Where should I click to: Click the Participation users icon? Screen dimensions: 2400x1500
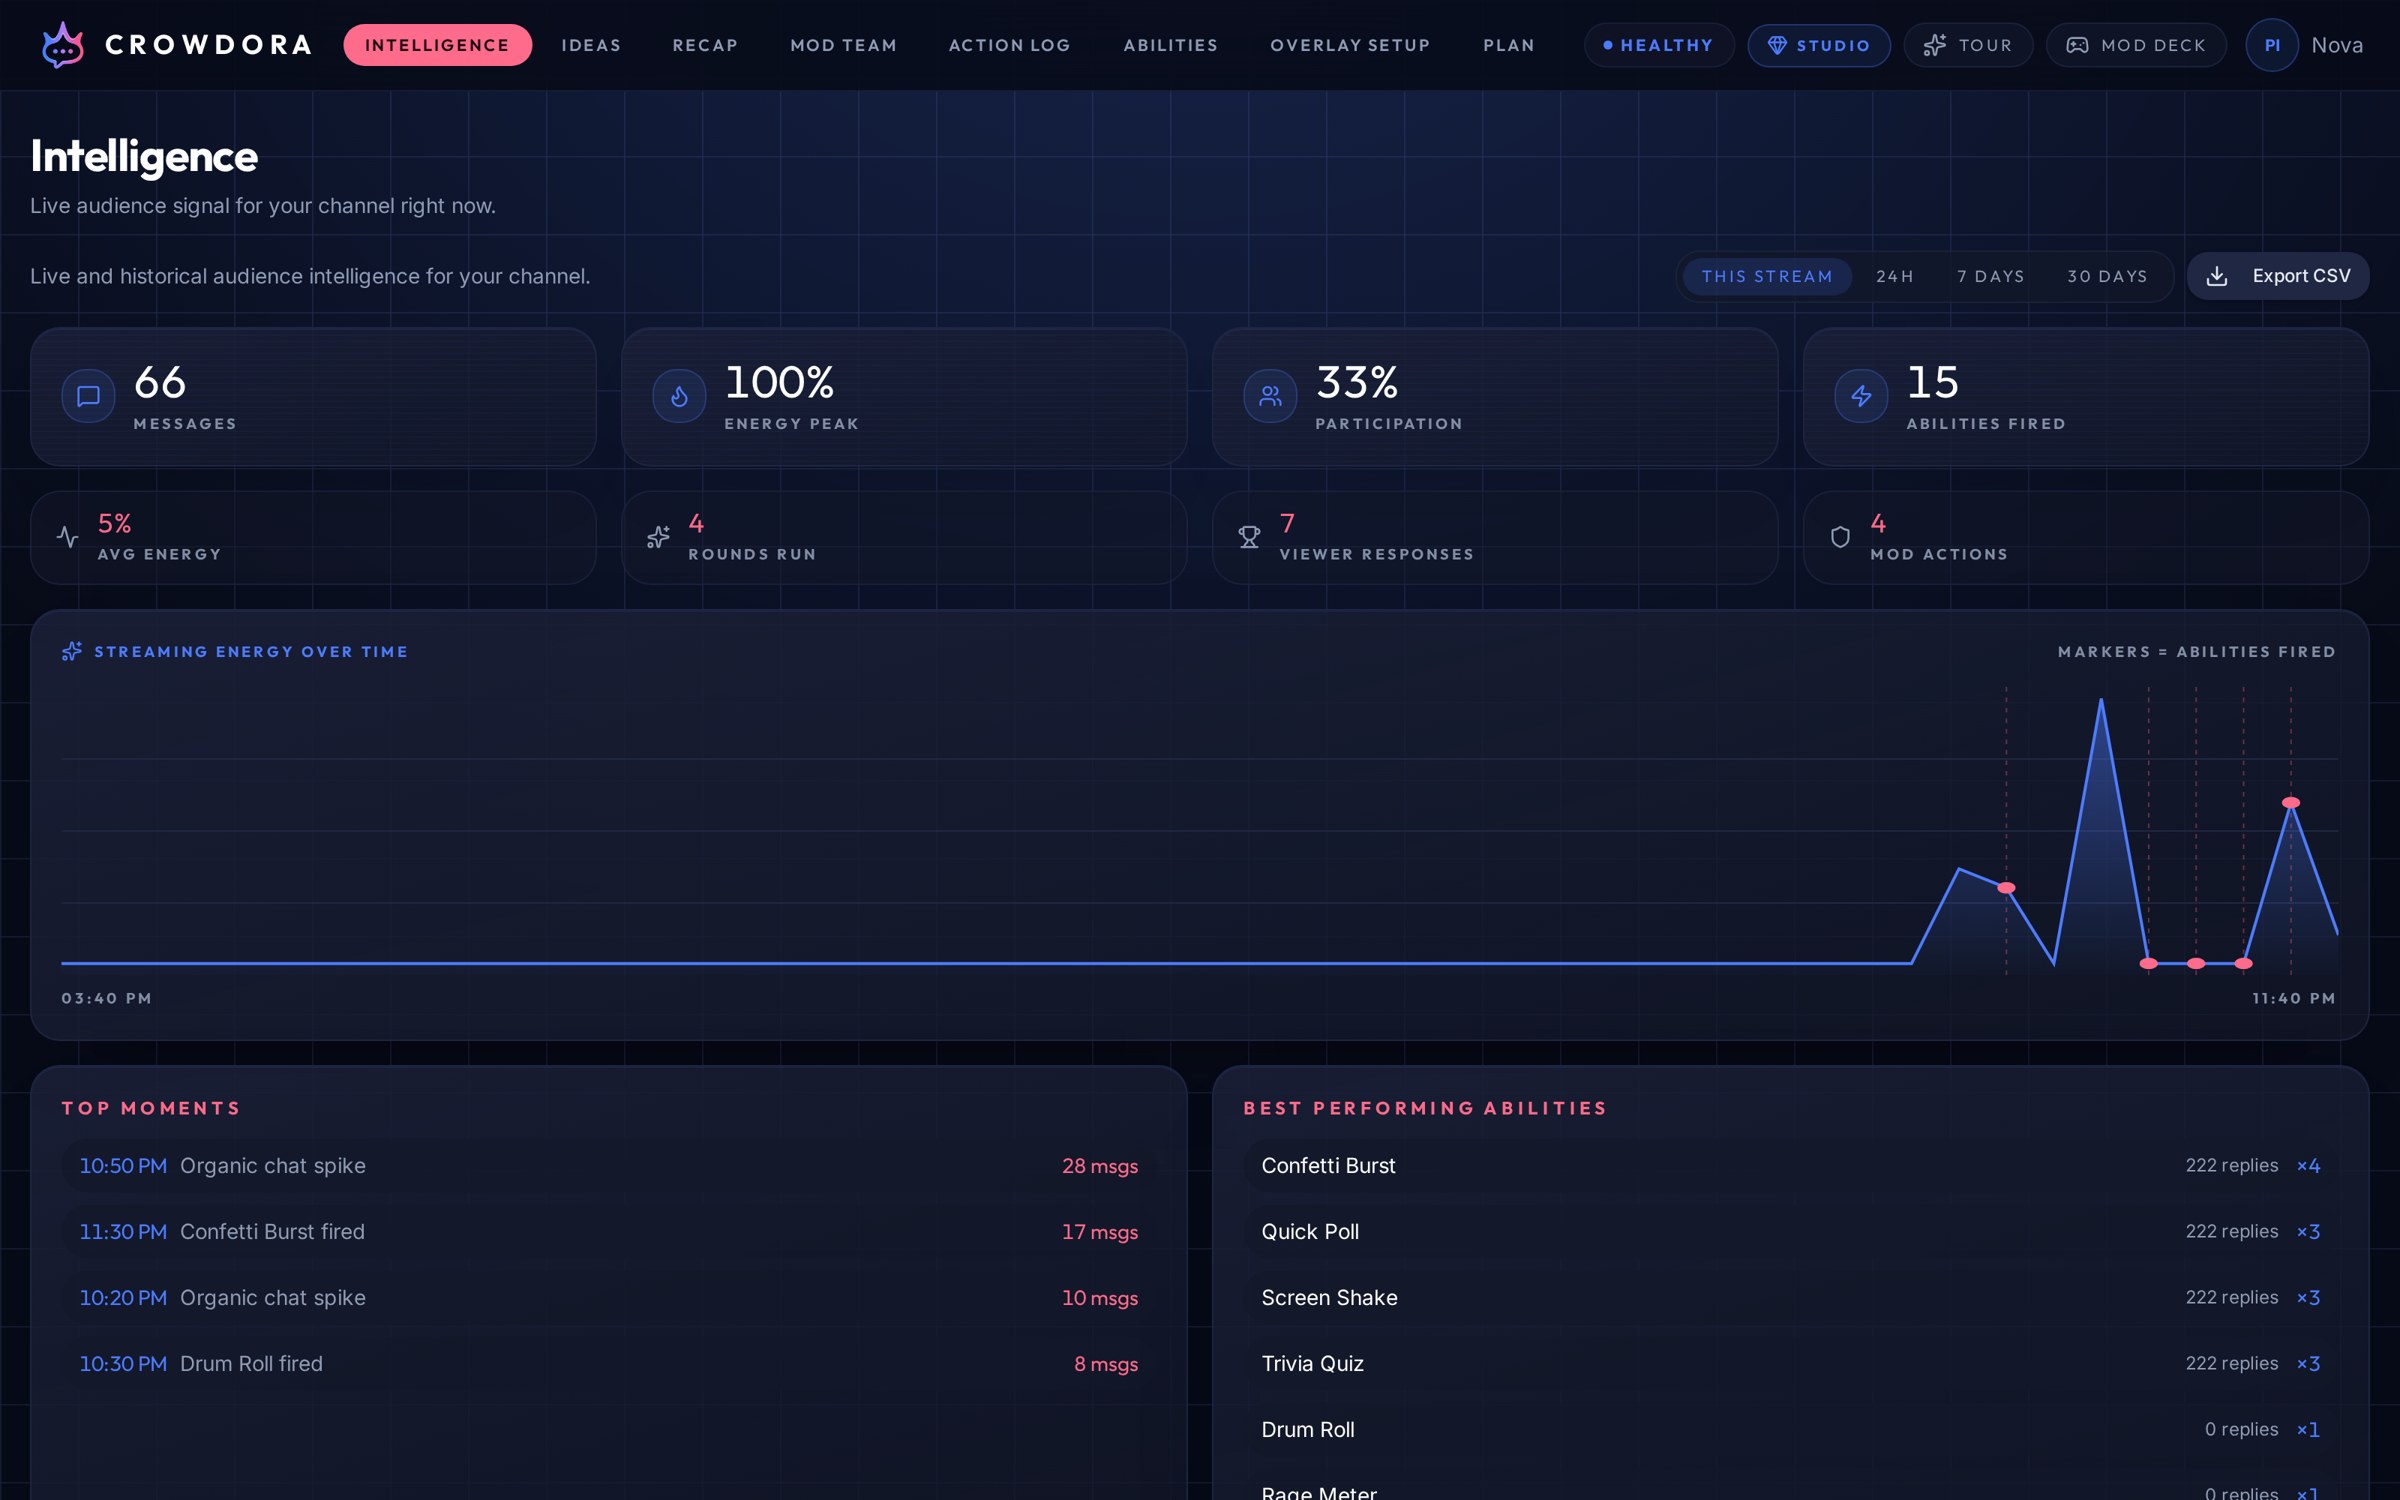(1270, 396)
